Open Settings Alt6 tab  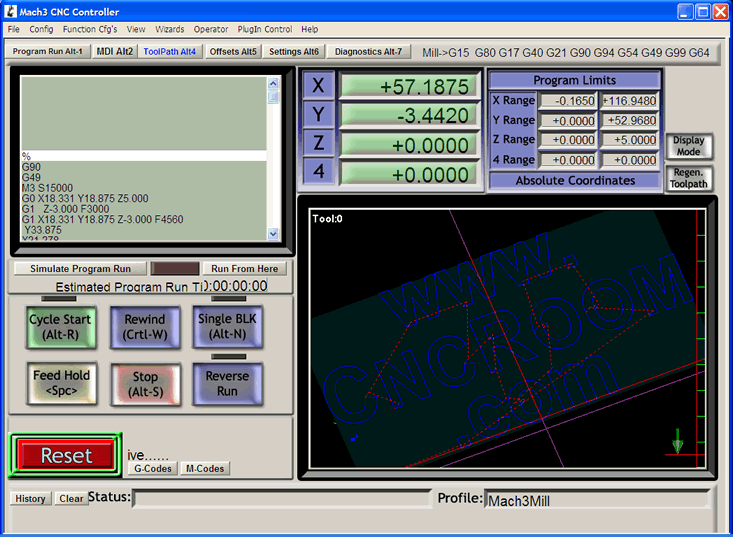pos(294,51)
